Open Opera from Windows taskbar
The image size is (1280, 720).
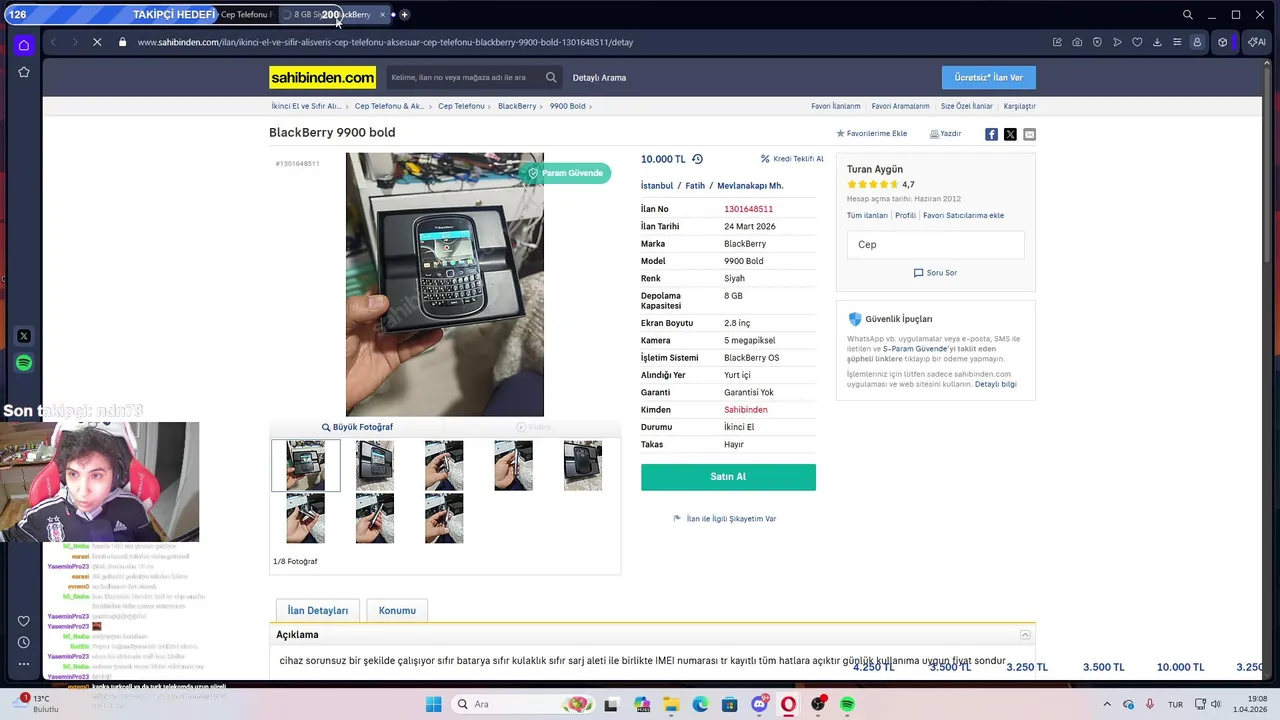(789, 704)
